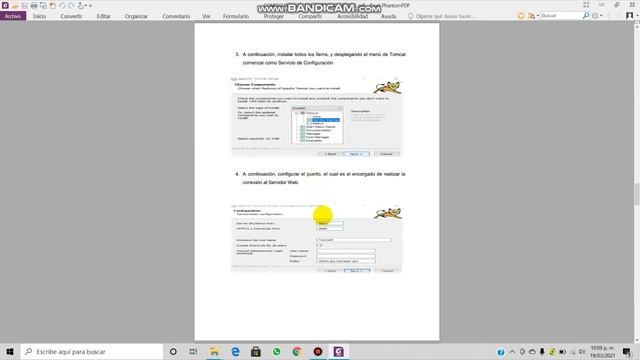Click the Foxit PhantomPDF application logo icon
The width and height of the screenshot is (640, 360).
point(5,5)
